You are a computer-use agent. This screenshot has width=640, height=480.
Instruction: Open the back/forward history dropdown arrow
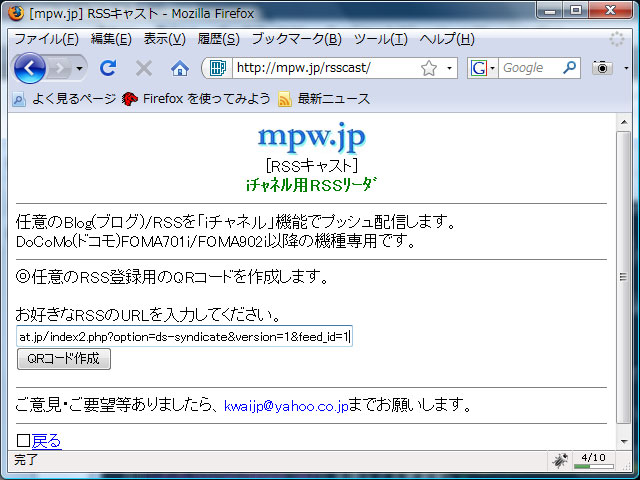click(x=80, y=68)
